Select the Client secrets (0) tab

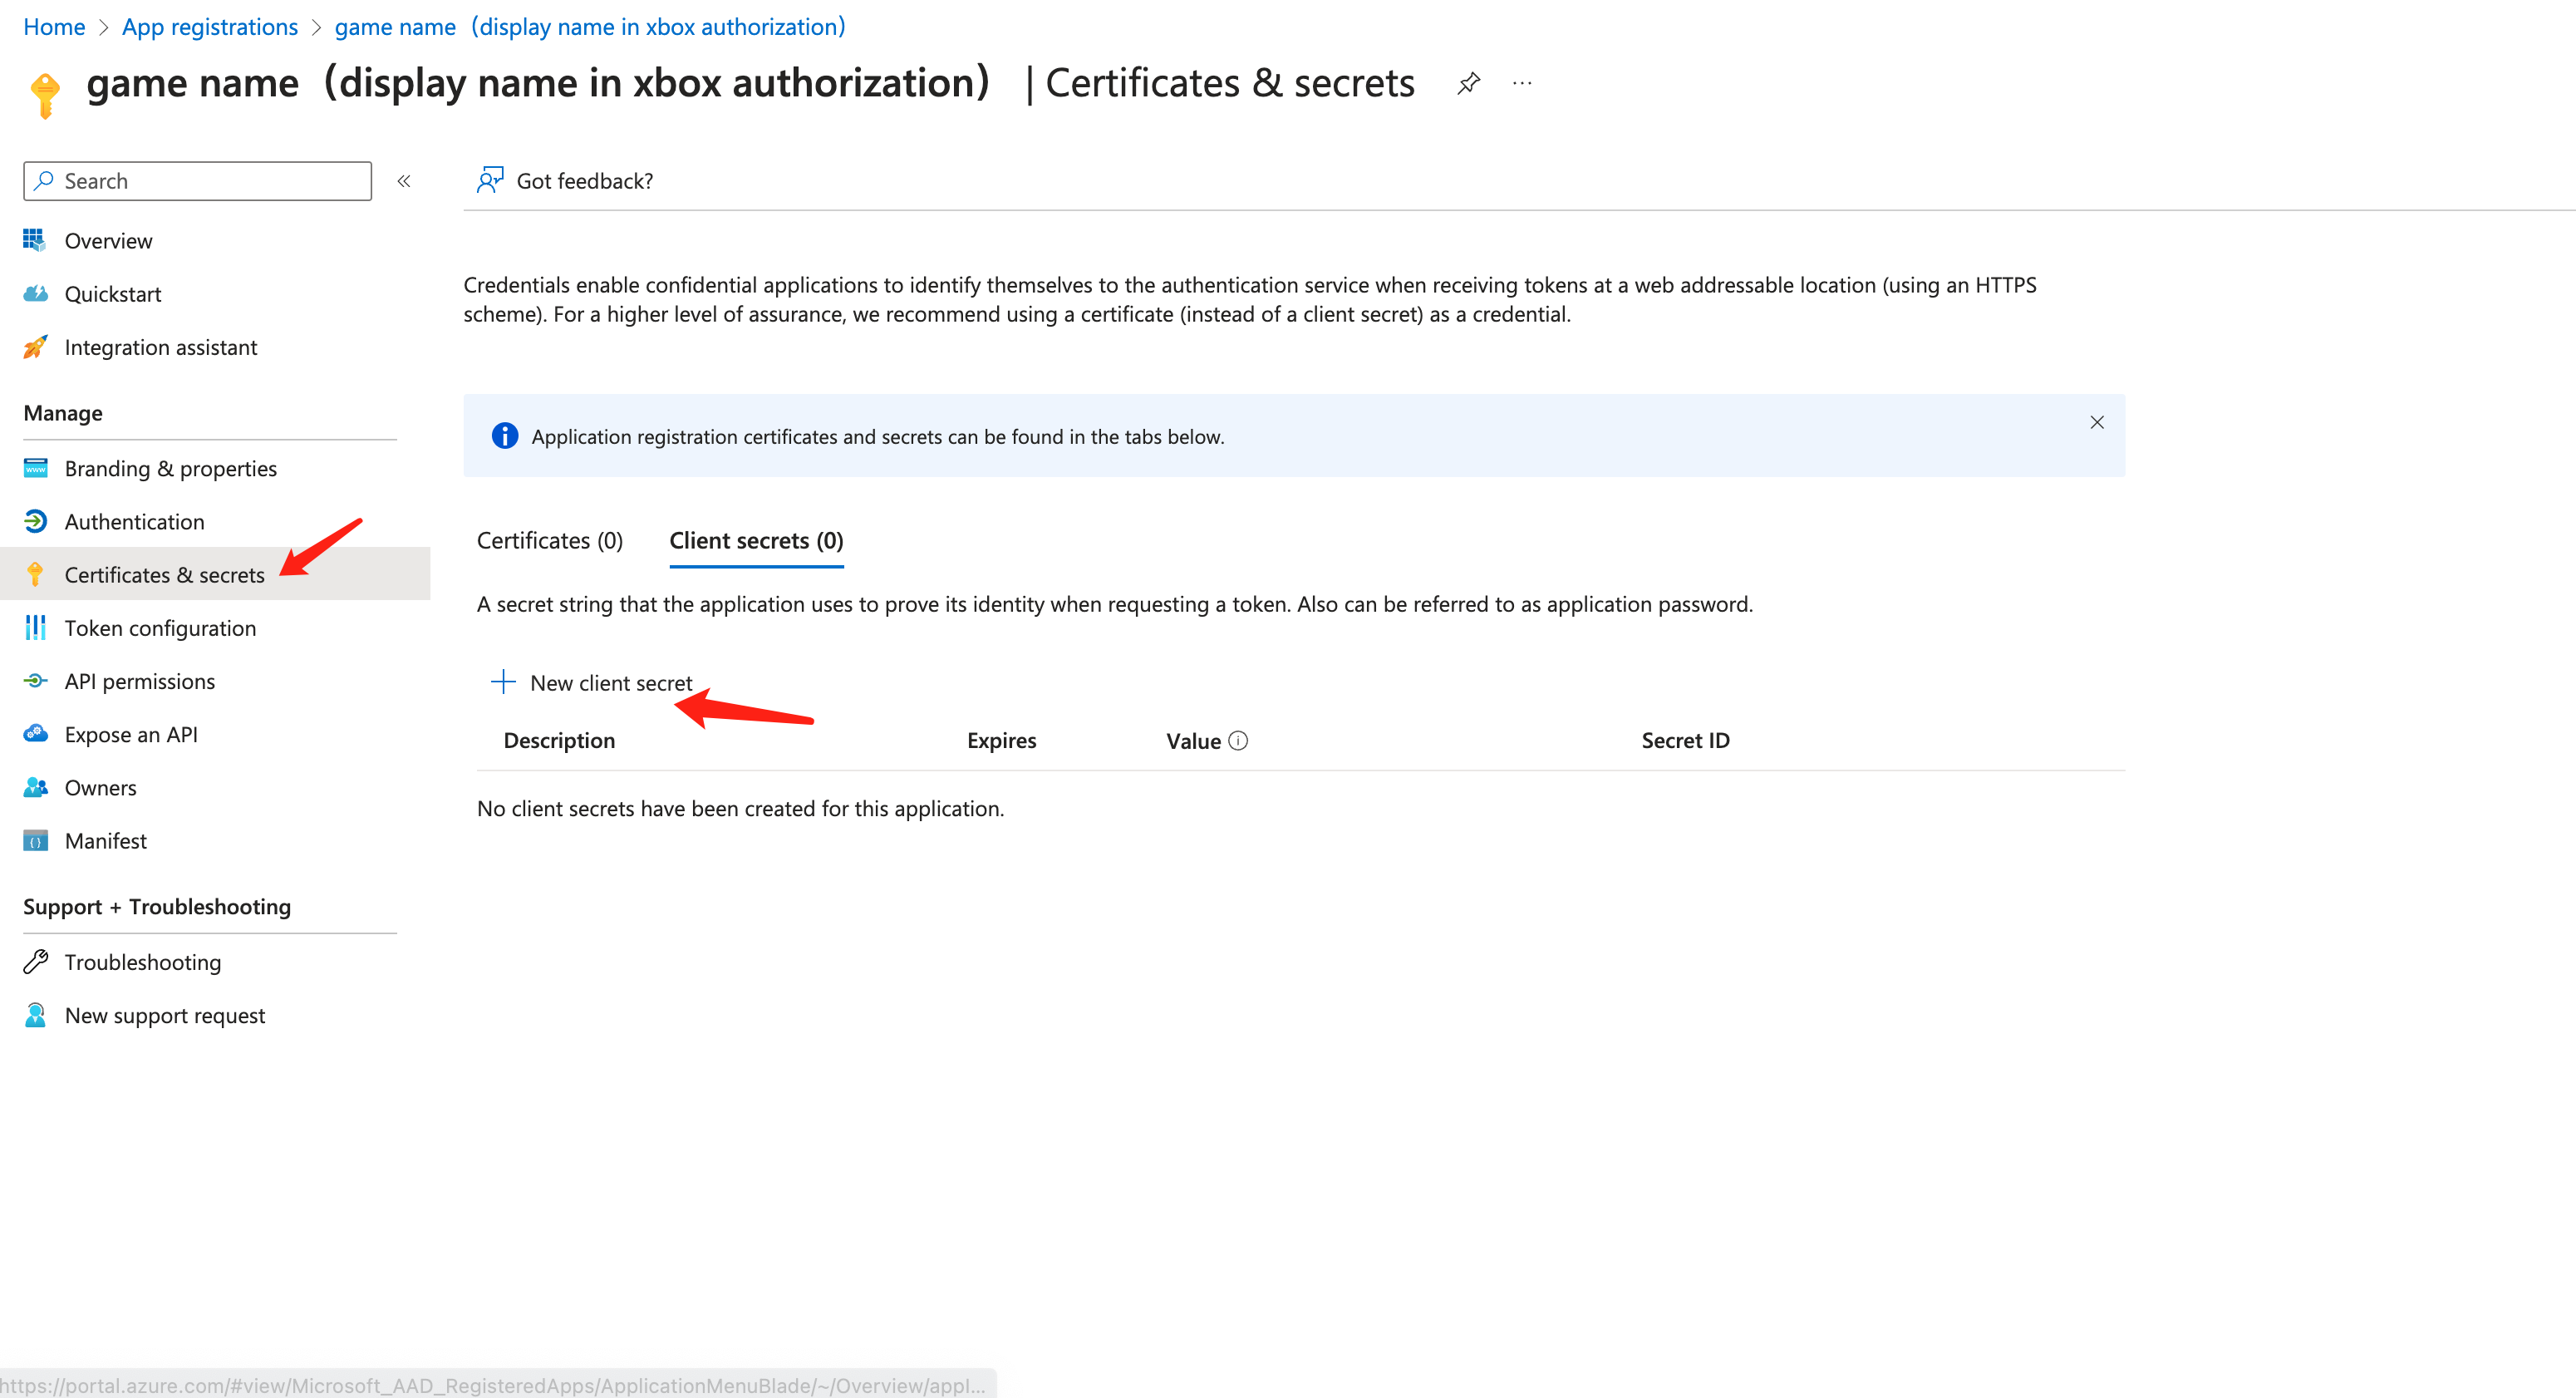755,540
